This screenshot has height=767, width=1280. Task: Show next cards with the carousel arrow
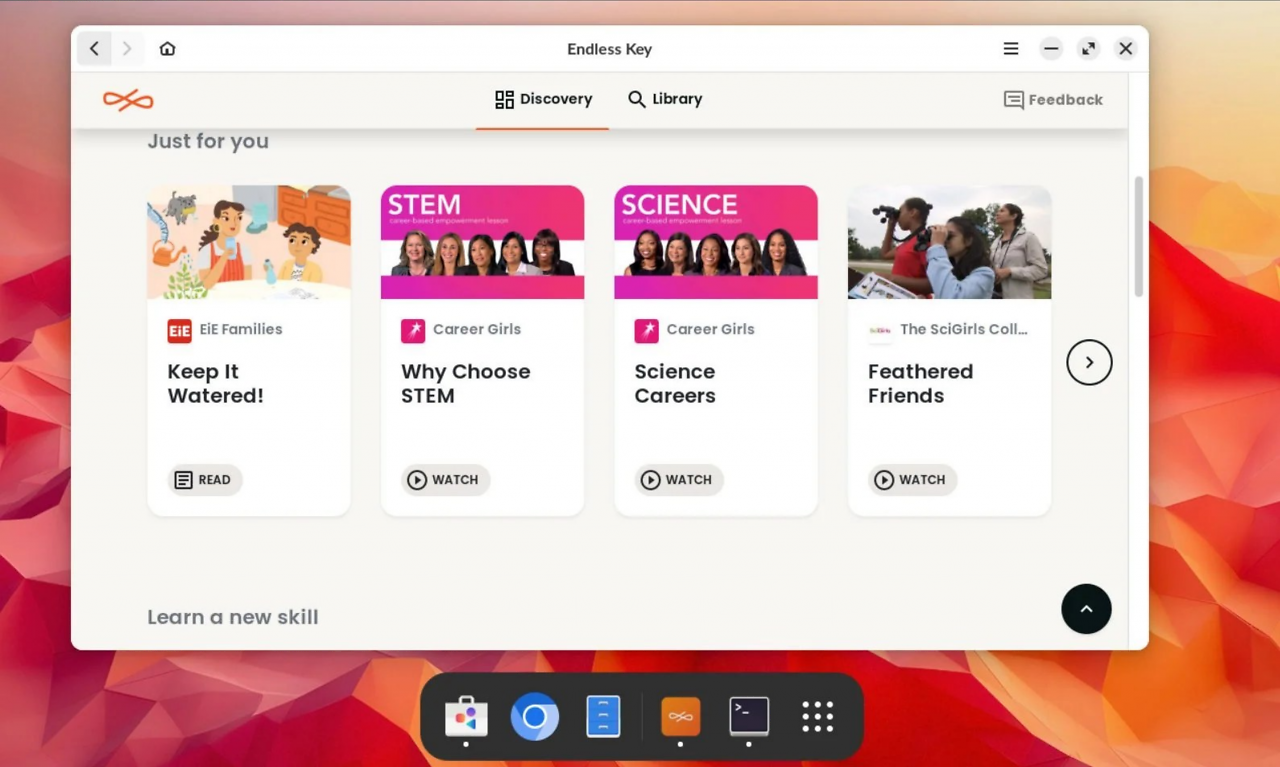click(1089, 362)
